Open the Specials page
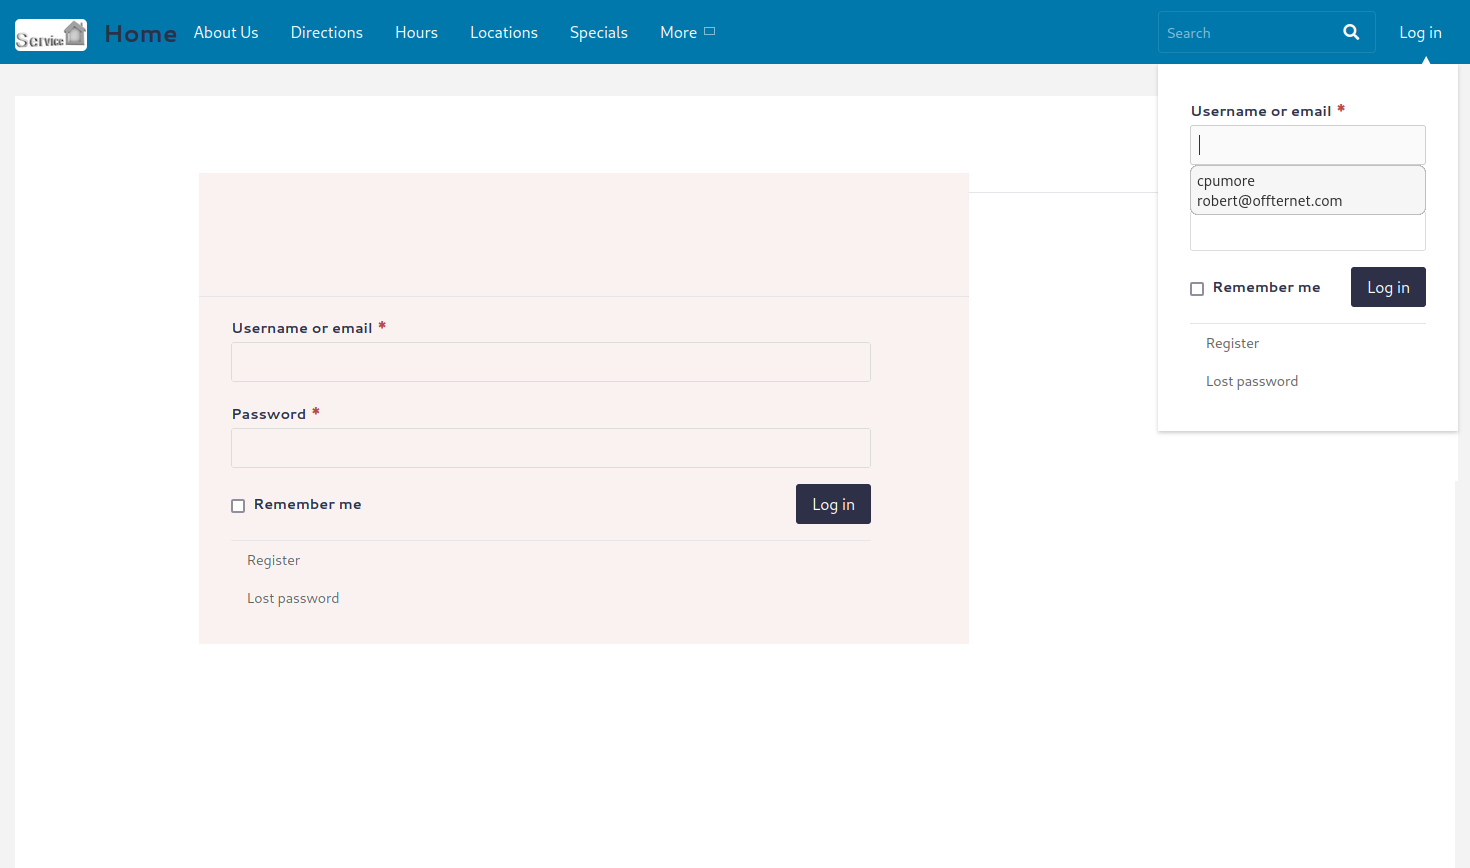Image resolution: width=1470 pixels, height=868 pixels. (x=599, y=32)
